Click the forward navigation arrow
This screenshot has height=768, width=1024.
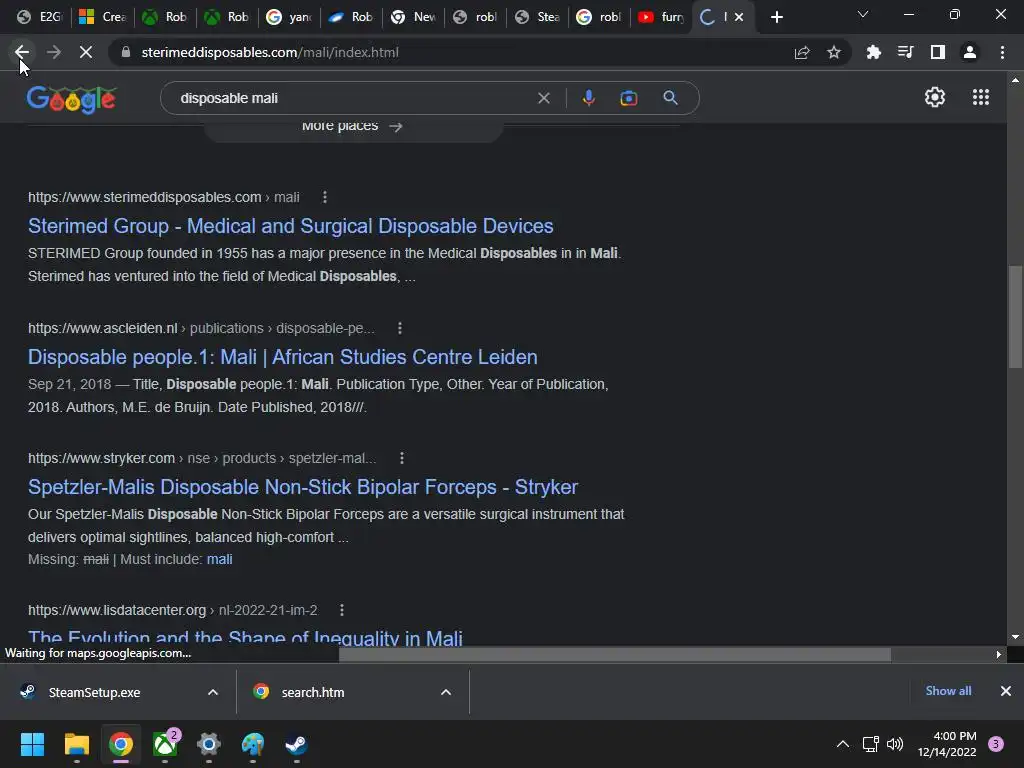pos(54,52)
